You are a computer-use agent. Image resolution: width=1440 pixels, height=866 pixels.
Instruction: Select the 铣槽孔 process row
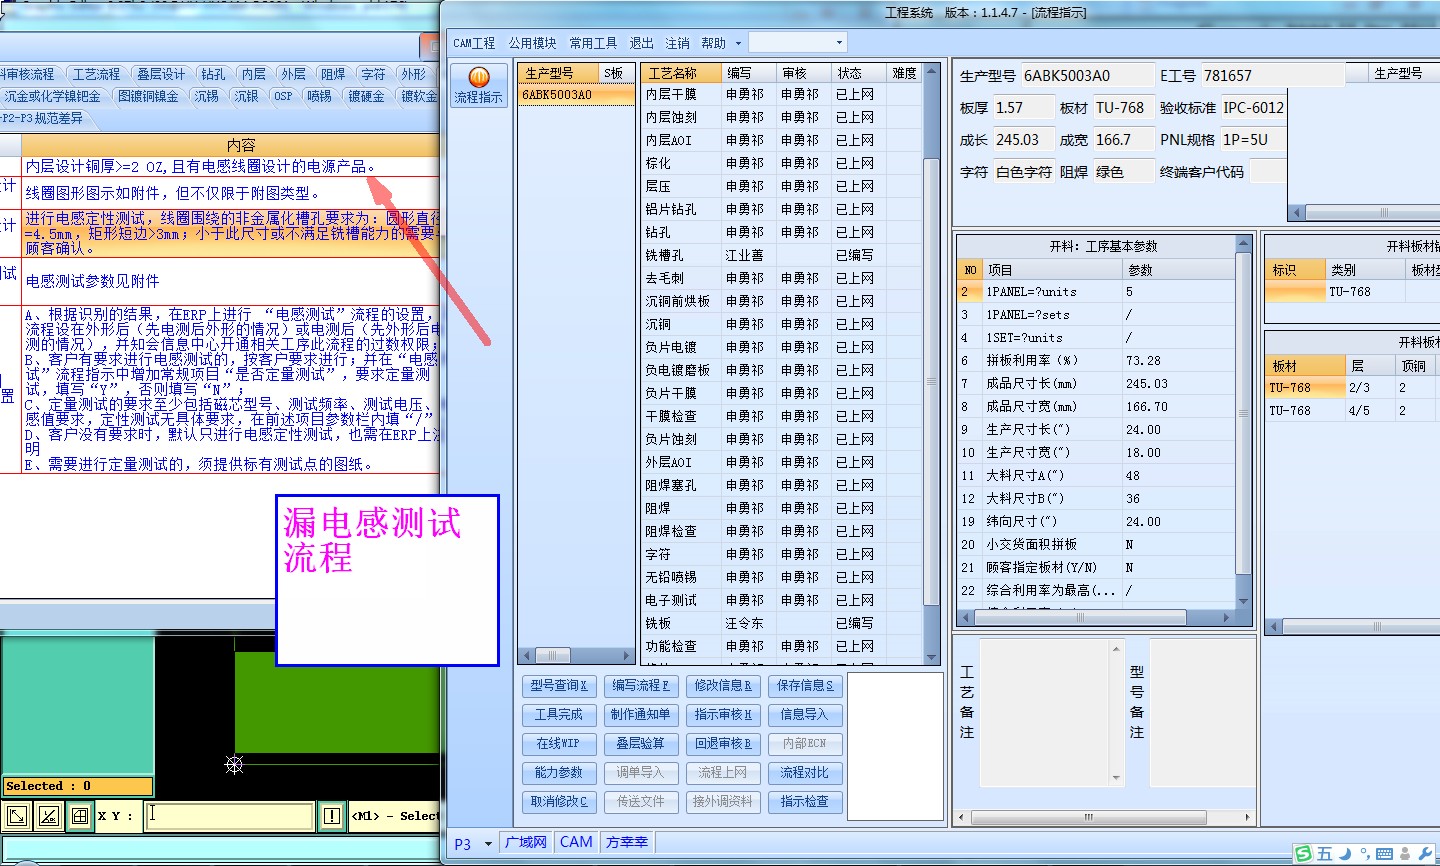(781, 255)
